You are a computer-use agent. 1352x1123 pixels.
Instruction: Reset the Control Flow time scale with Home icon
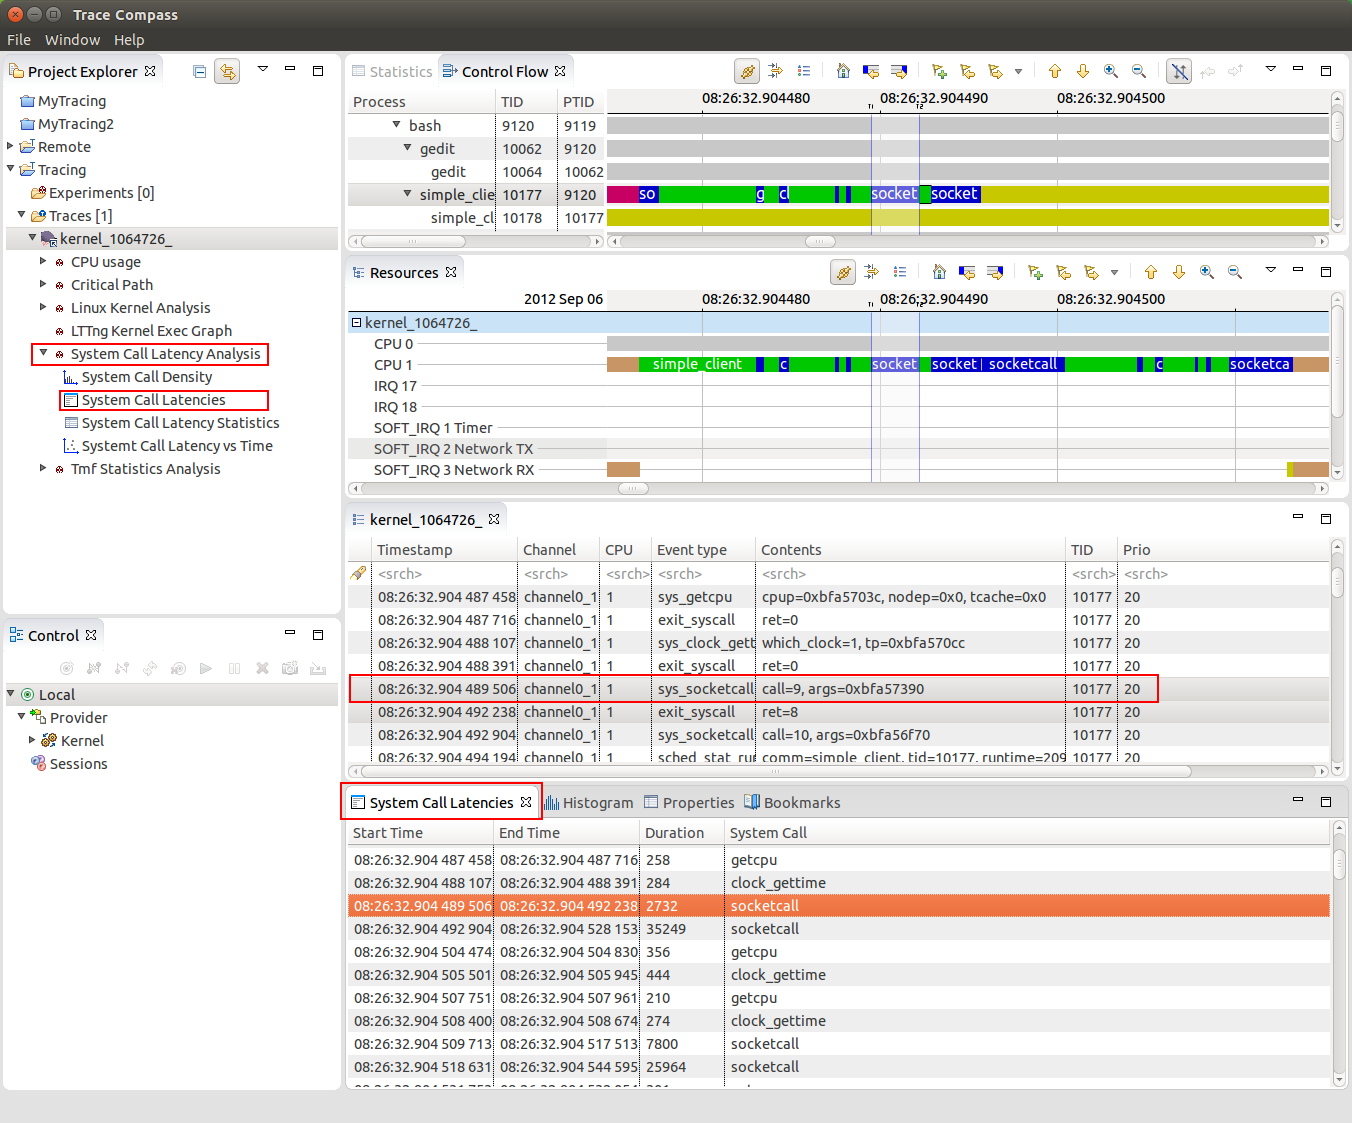843,71
